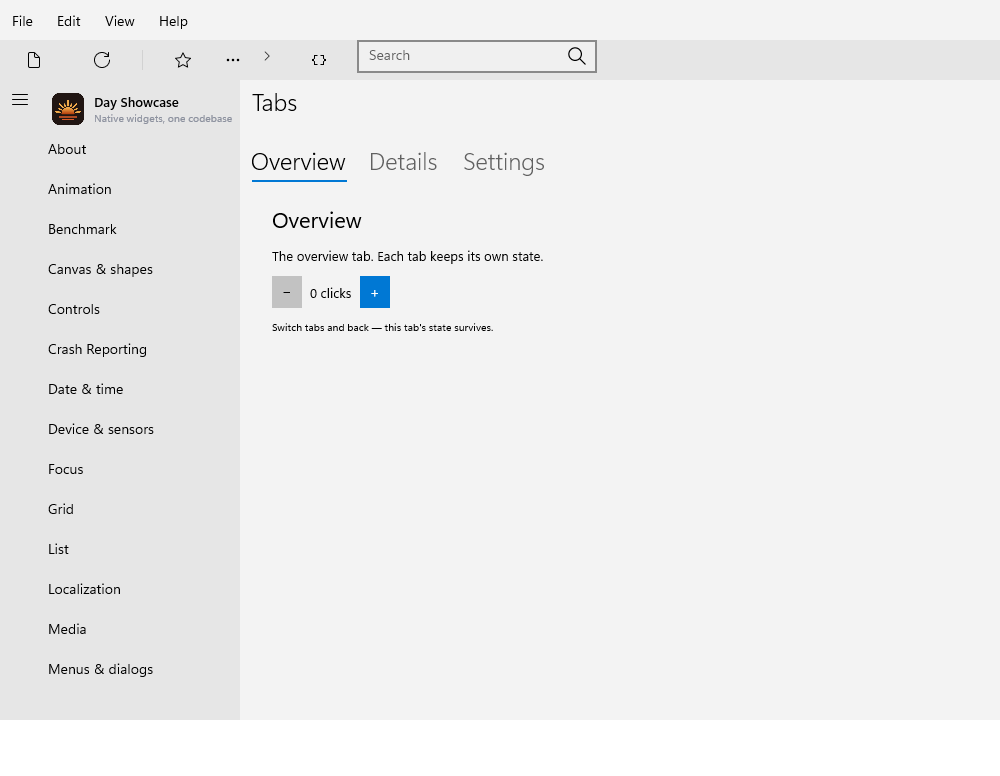Open the Edit menu

click(x=68, y=21)
